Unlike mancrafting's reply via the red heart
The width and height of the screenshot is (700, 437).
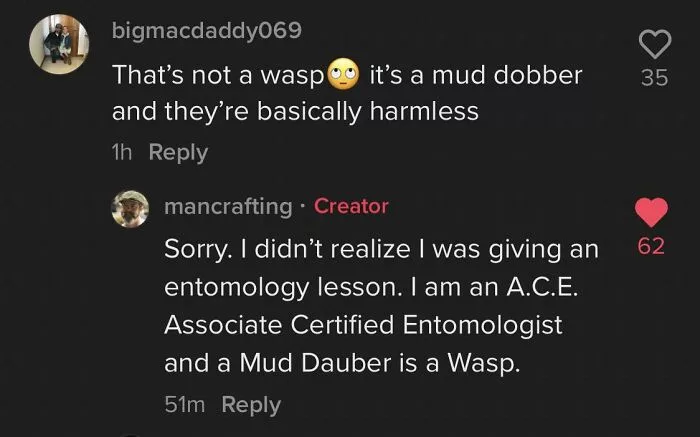click(651, 212)
